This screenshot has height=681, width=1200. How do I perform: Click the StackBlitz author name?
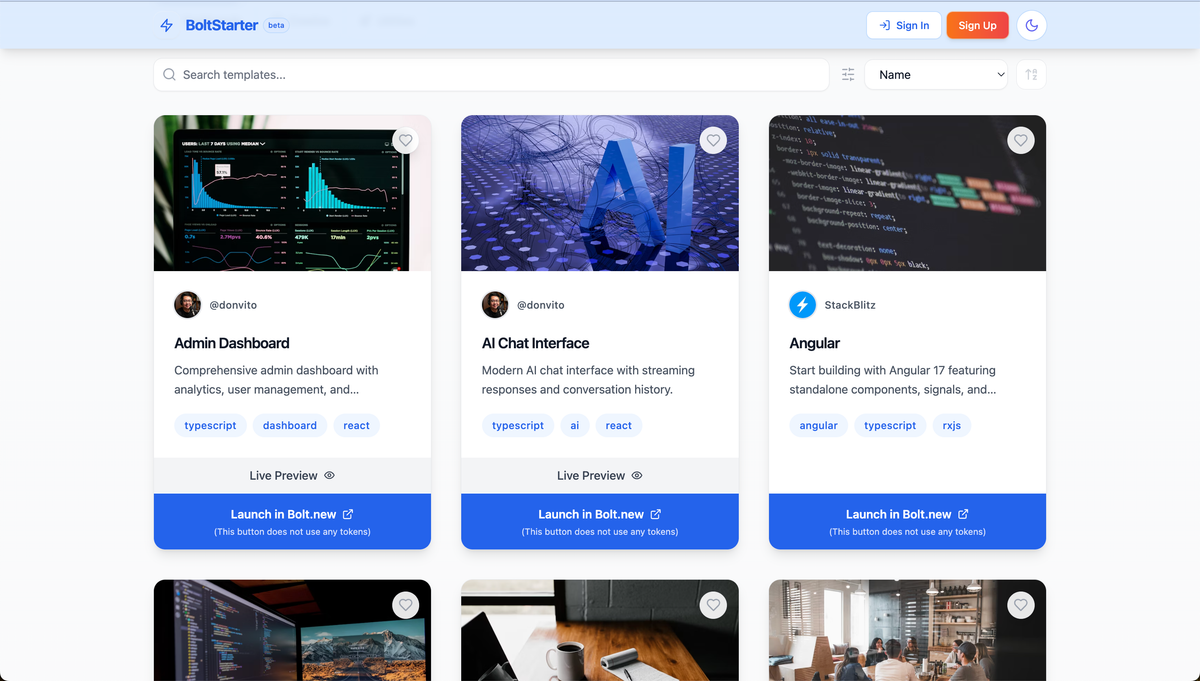850,305
